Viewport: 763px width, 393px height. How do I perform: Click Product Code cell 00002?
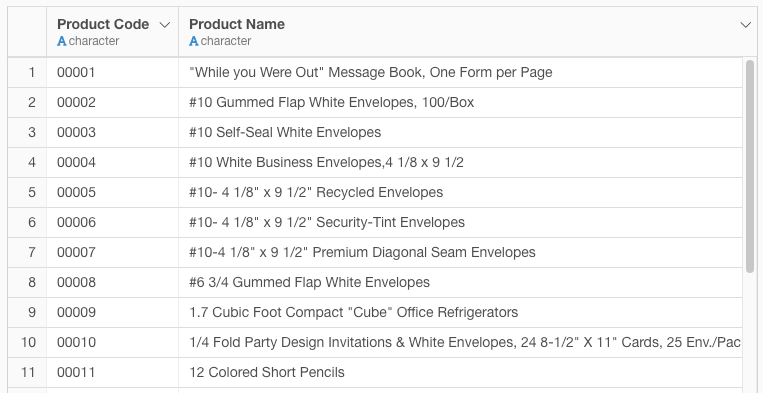click(x=112, y=103)
